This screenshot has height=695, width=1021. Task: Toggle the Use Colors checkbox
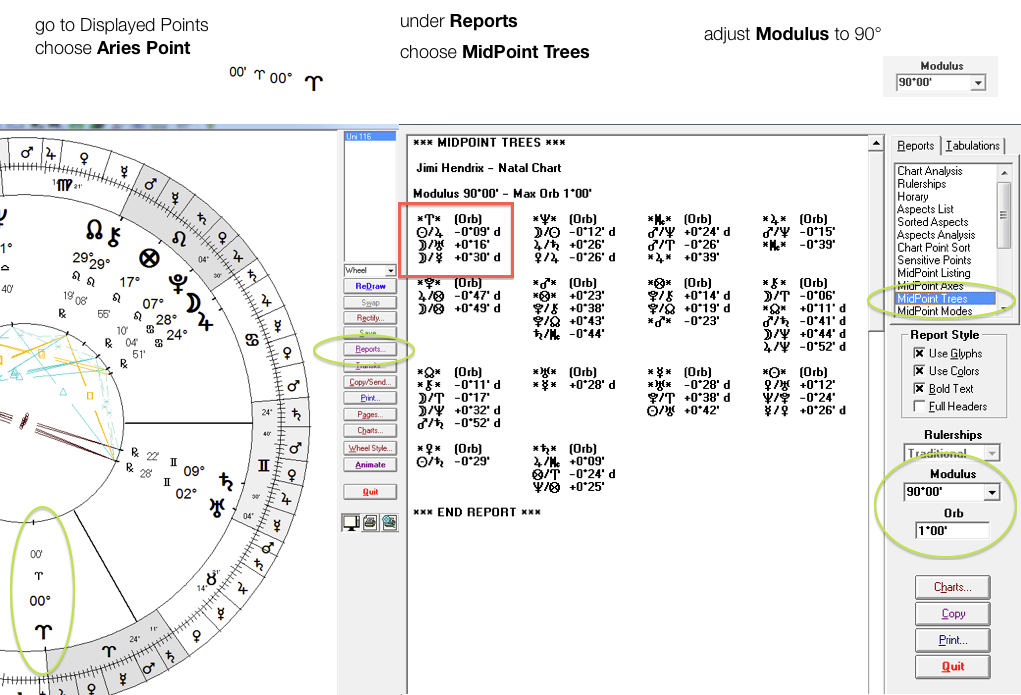pos(919,371)
